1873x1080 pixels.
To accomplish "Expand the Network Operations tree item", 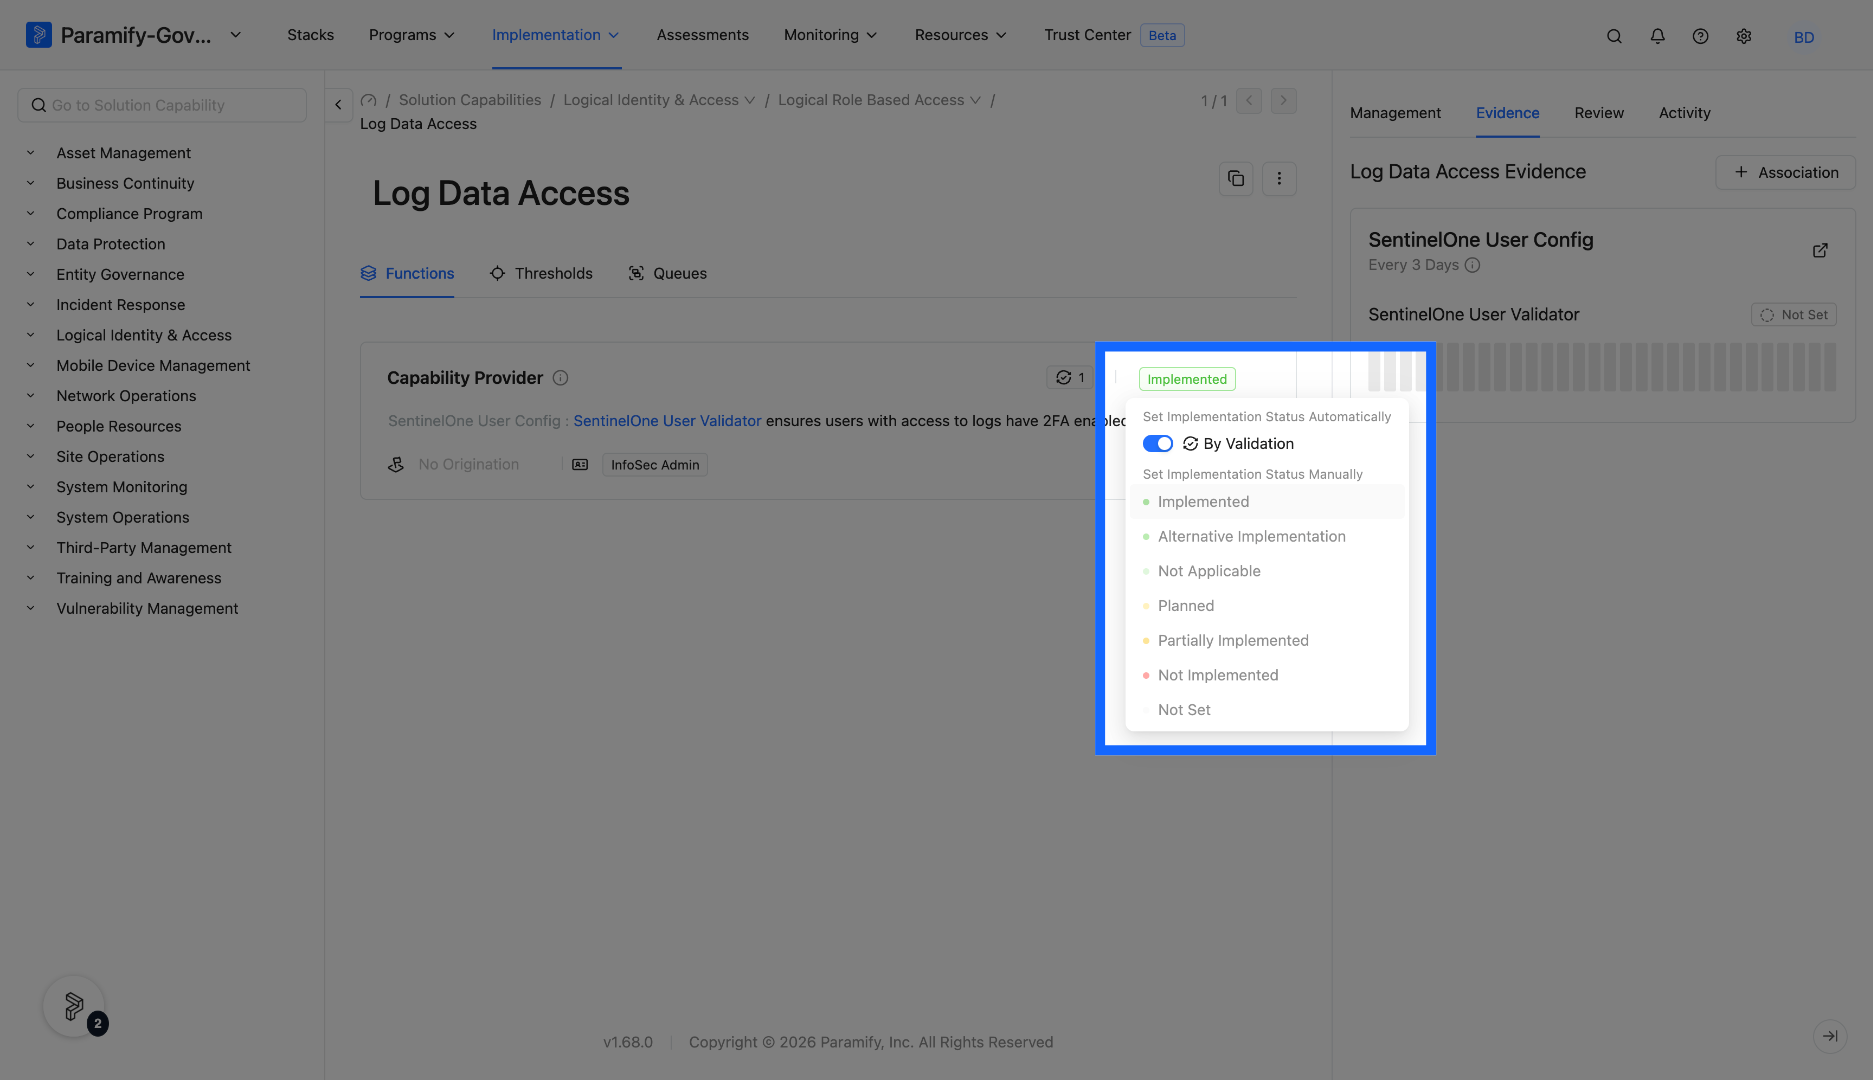I will [30, 396].
